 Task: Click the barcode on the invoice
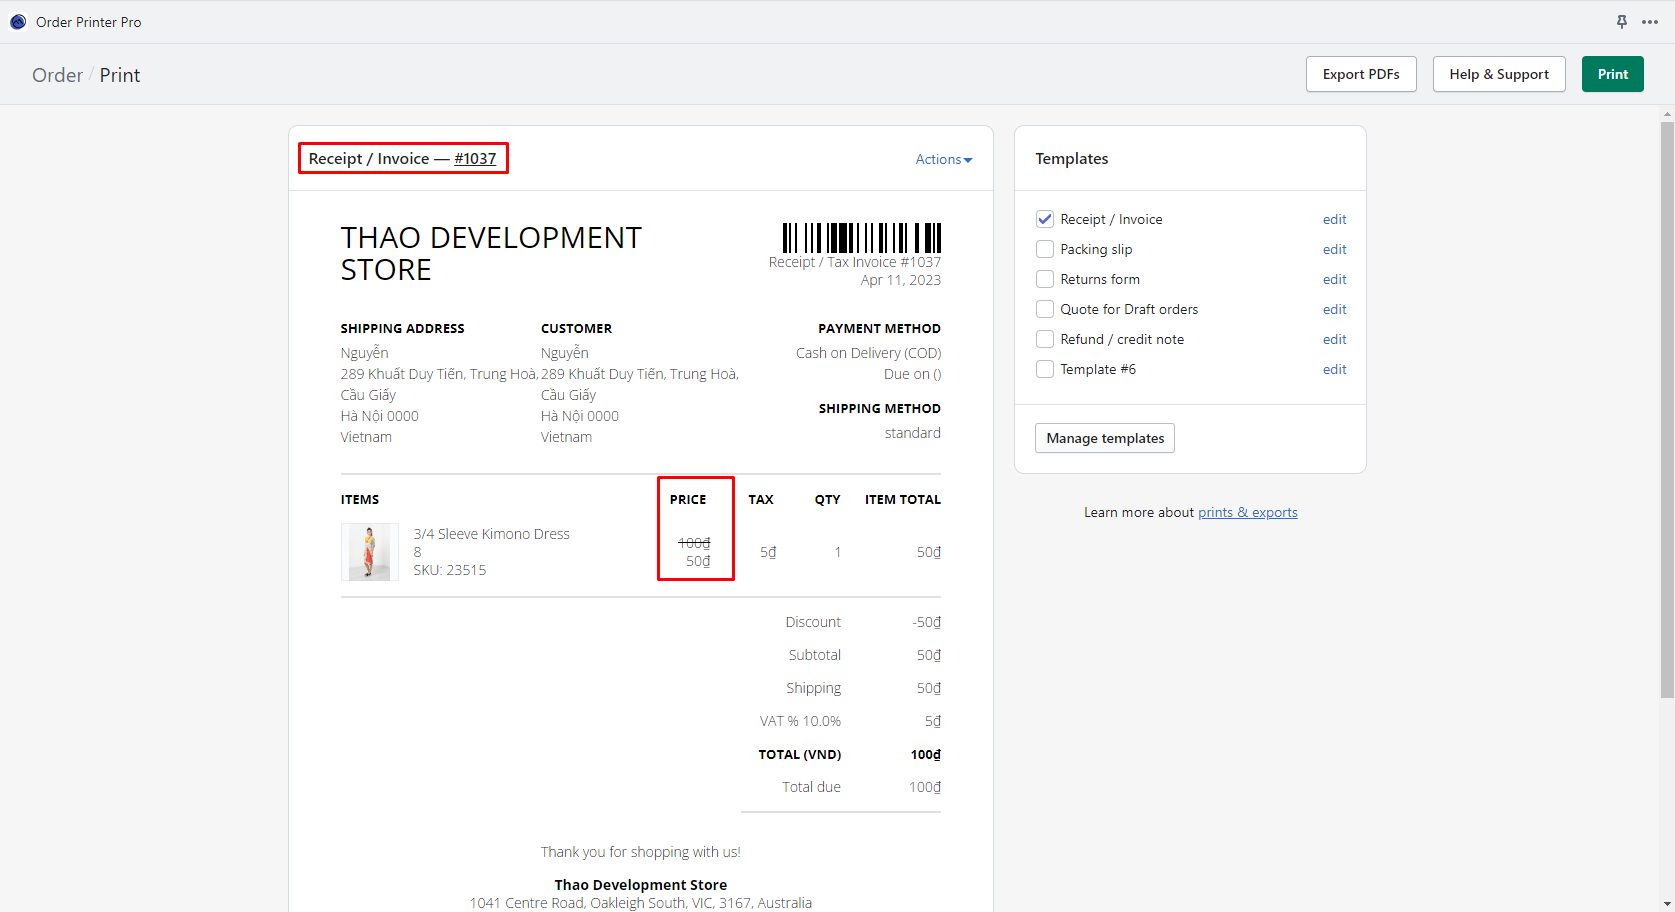pyautogui.click(x=861, y=238)
